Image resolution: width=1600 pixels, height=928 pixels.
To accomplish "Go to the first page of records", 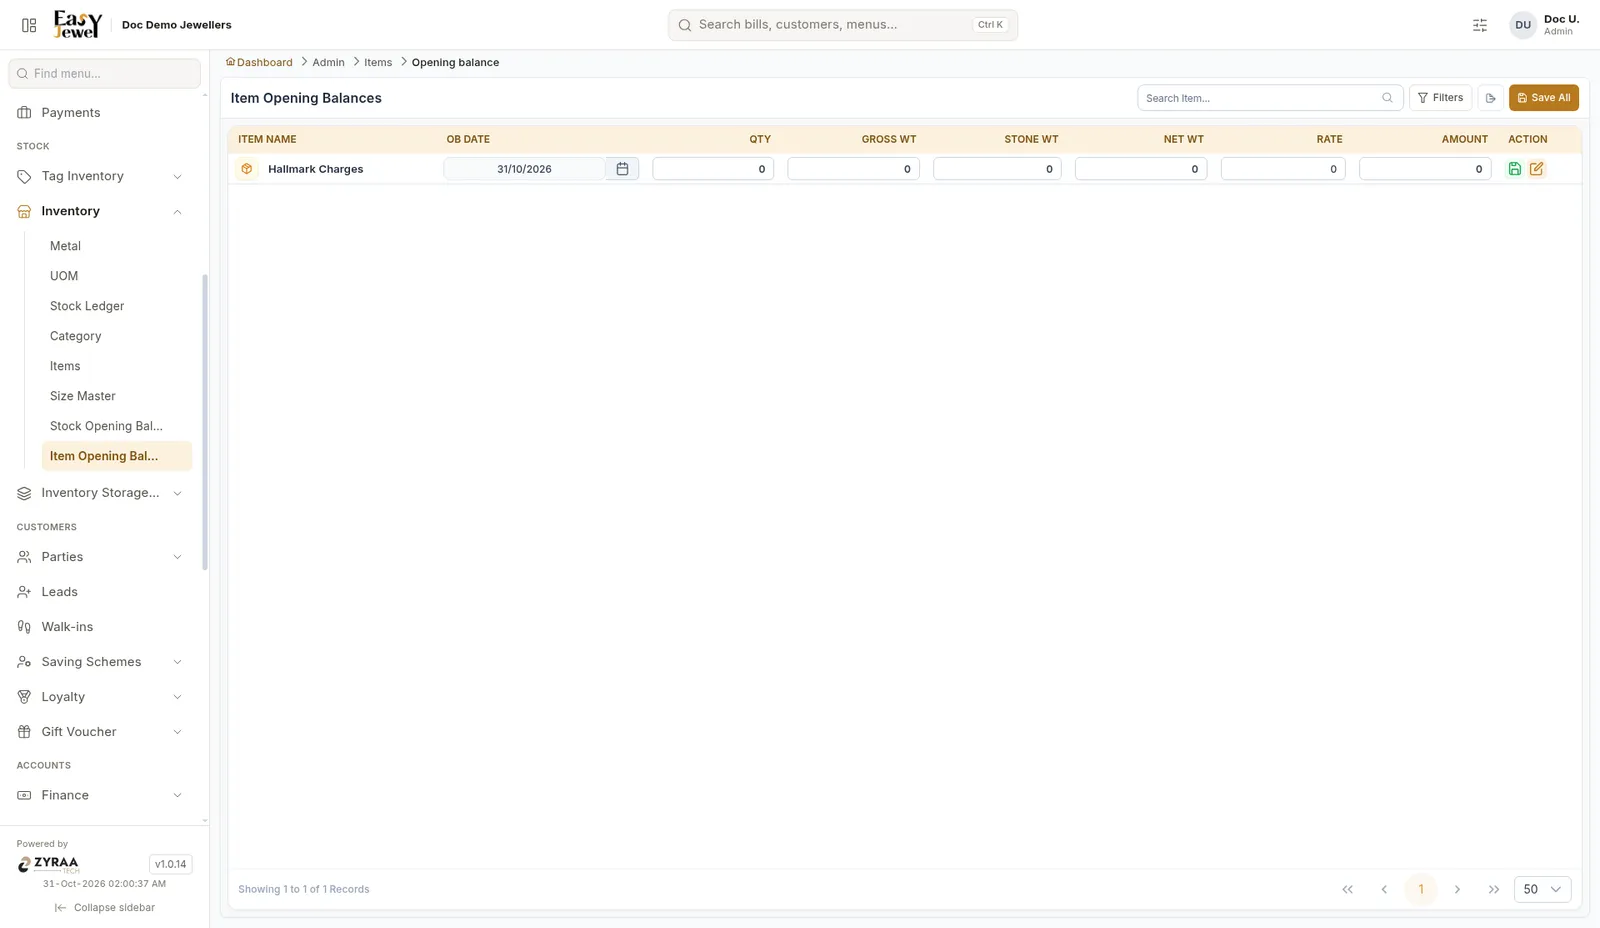I will point(1348,889).
